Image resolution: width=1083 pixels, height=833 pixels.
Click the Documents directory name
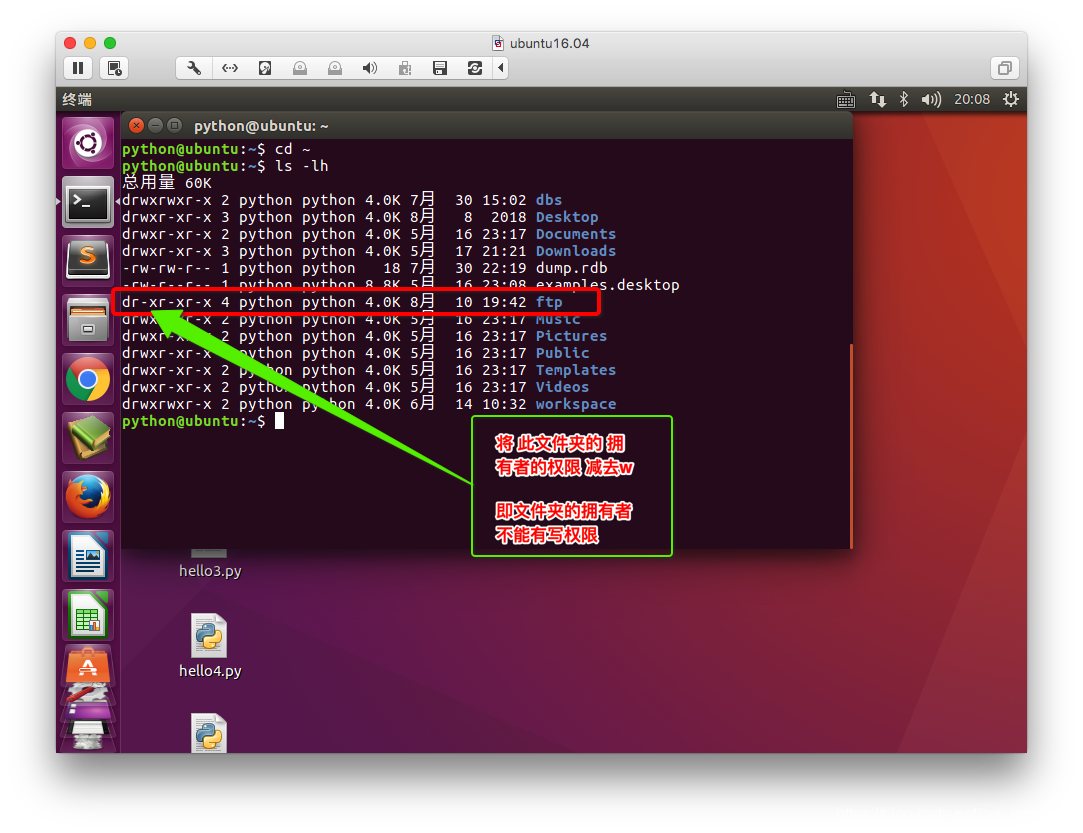click(576, 234)
